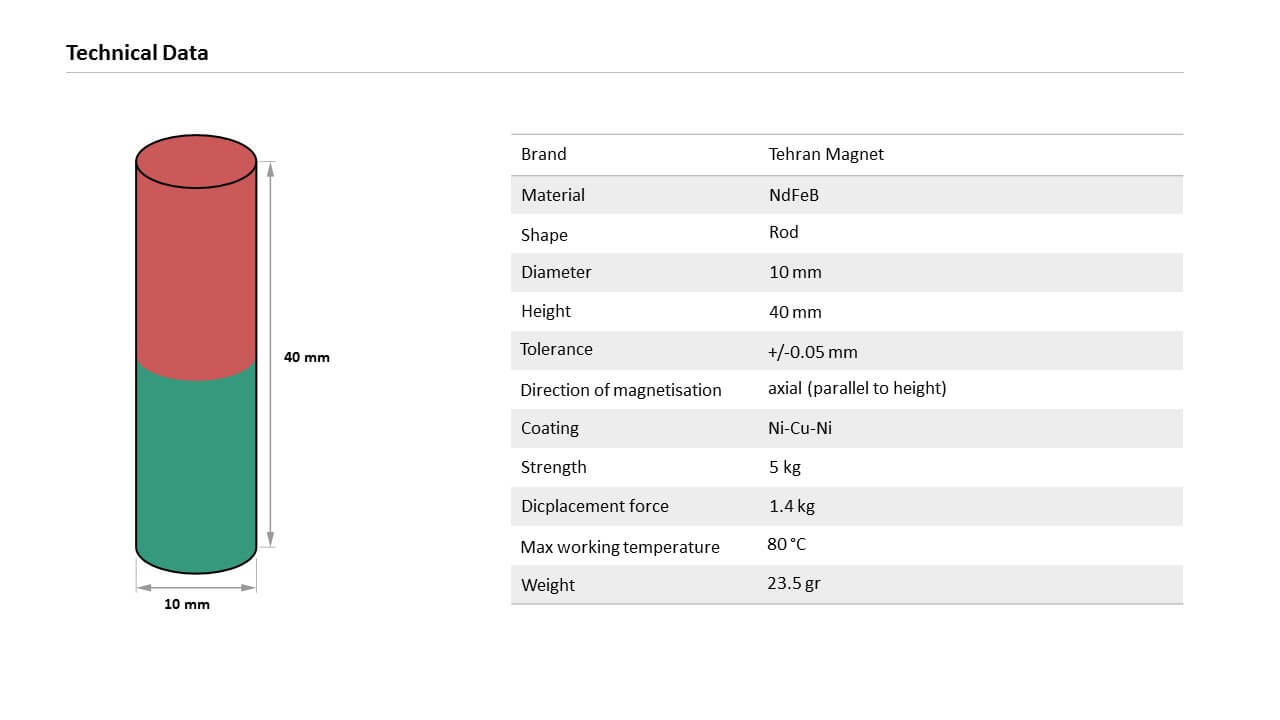1280x720 pixels.
Task: Click the Direction of magnetisation label
Action: (x=620, y=390)
